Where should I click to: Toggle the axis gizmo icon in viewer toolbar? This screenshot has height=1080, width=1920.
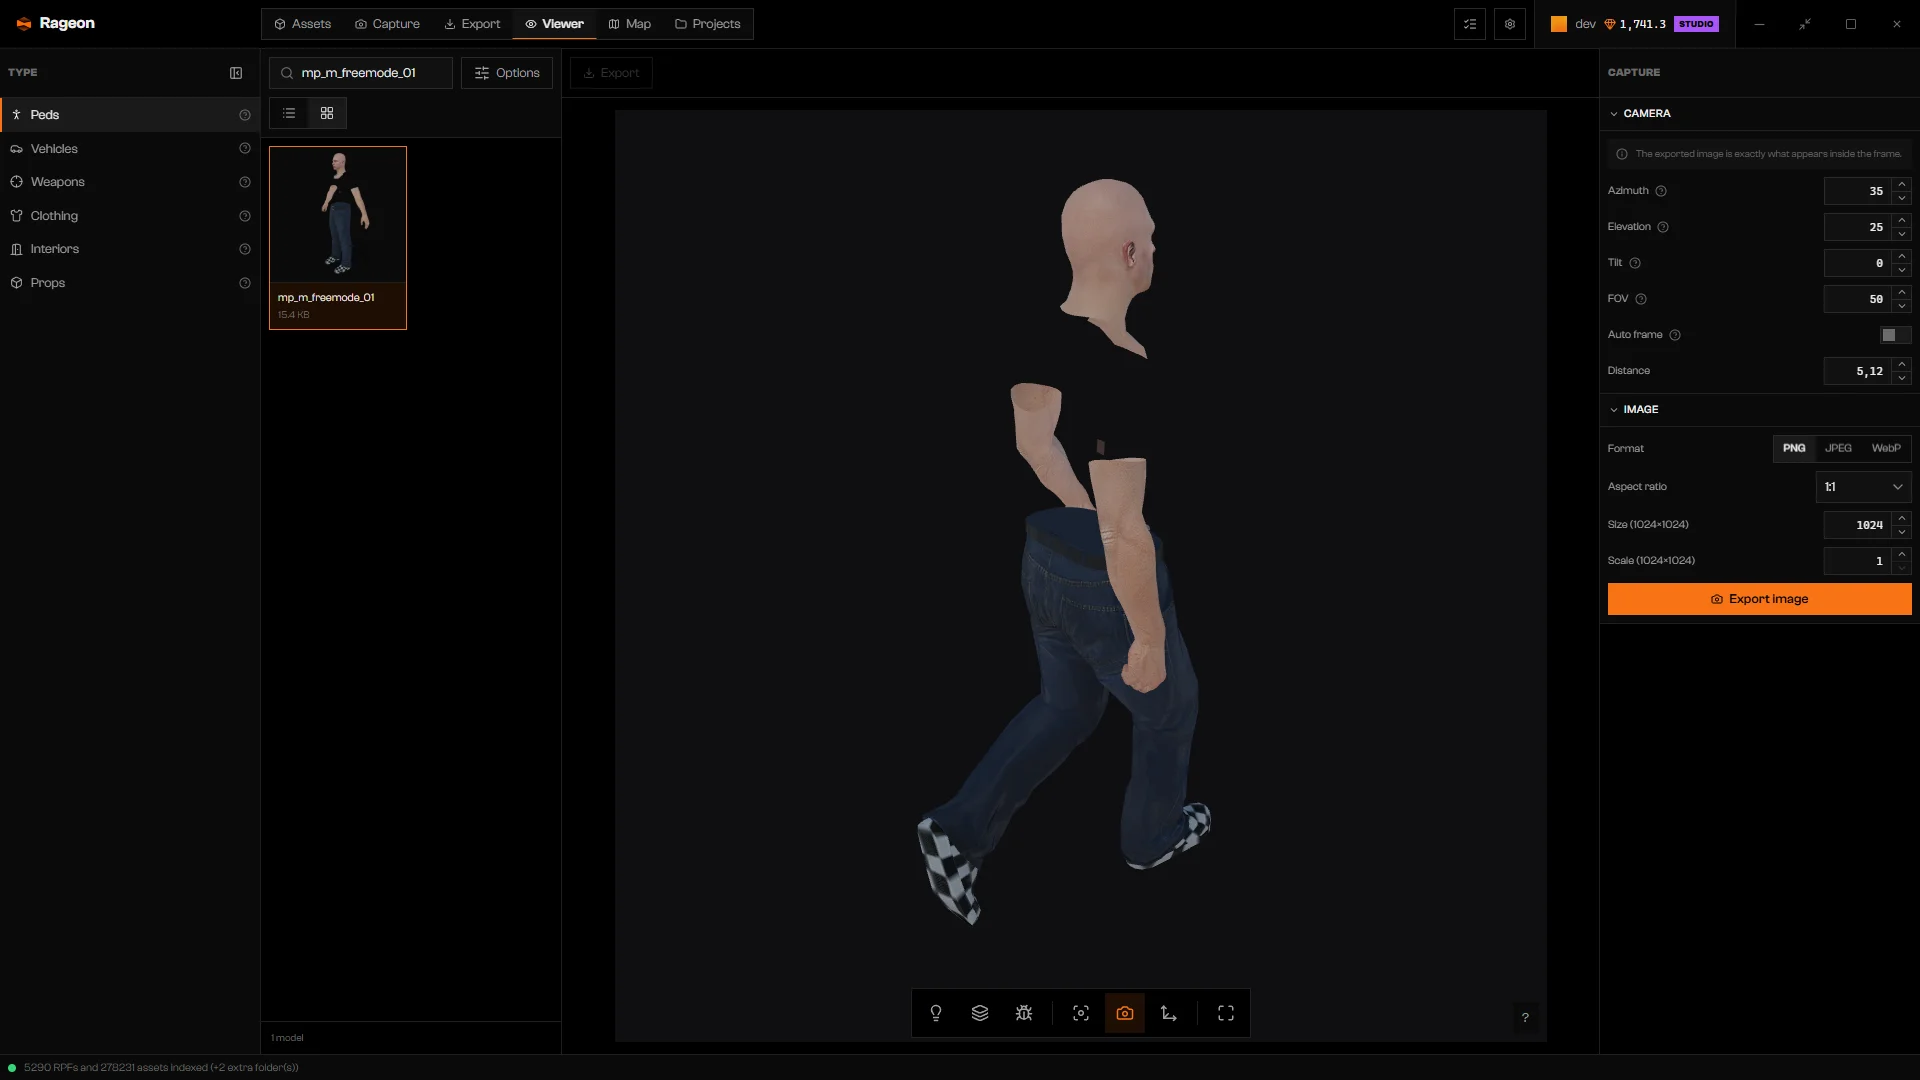pos(1169,1013)
